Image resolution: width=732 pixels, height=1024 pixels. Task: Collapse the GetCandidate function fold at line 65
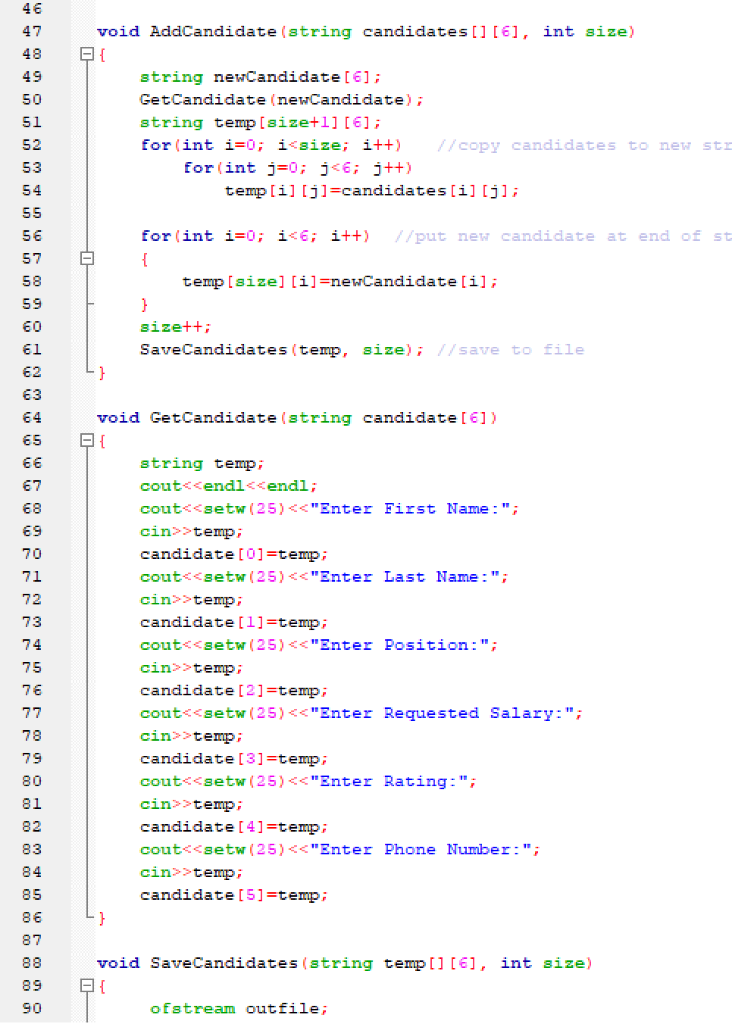[x=87, y=440]
